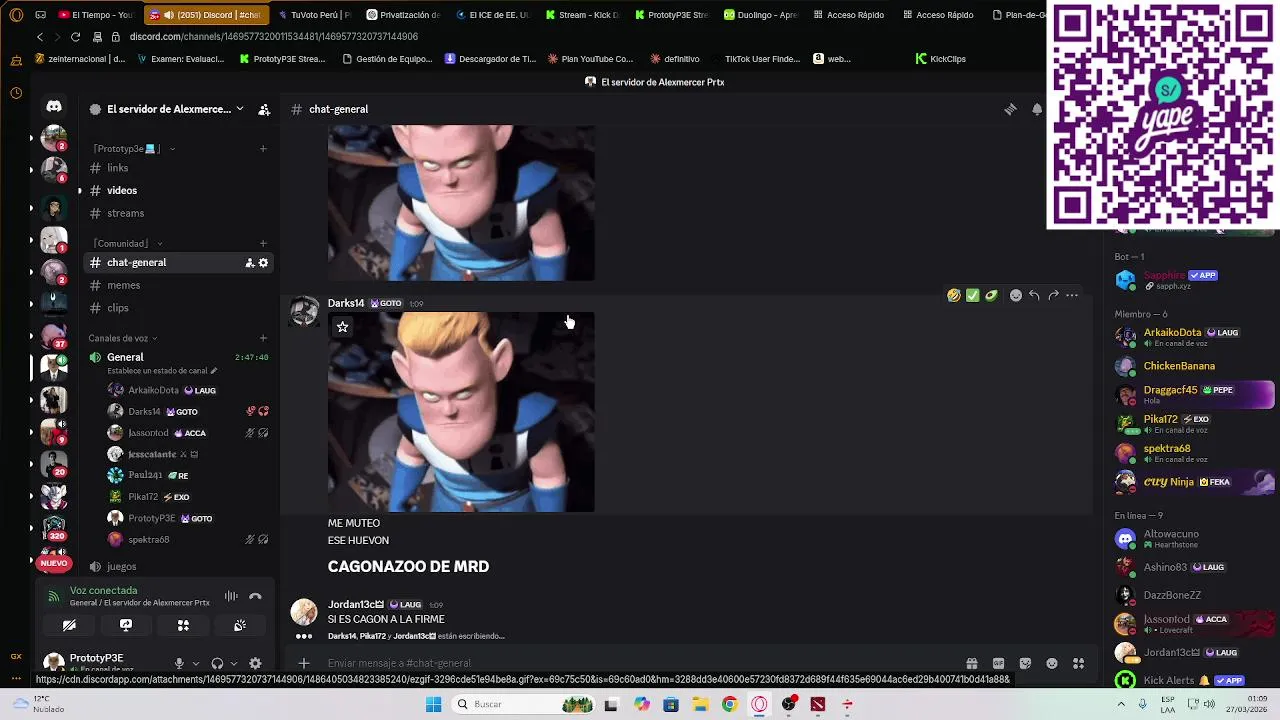
Task: Open Jordan13c username profile in chat
Action: click(355, 604)
